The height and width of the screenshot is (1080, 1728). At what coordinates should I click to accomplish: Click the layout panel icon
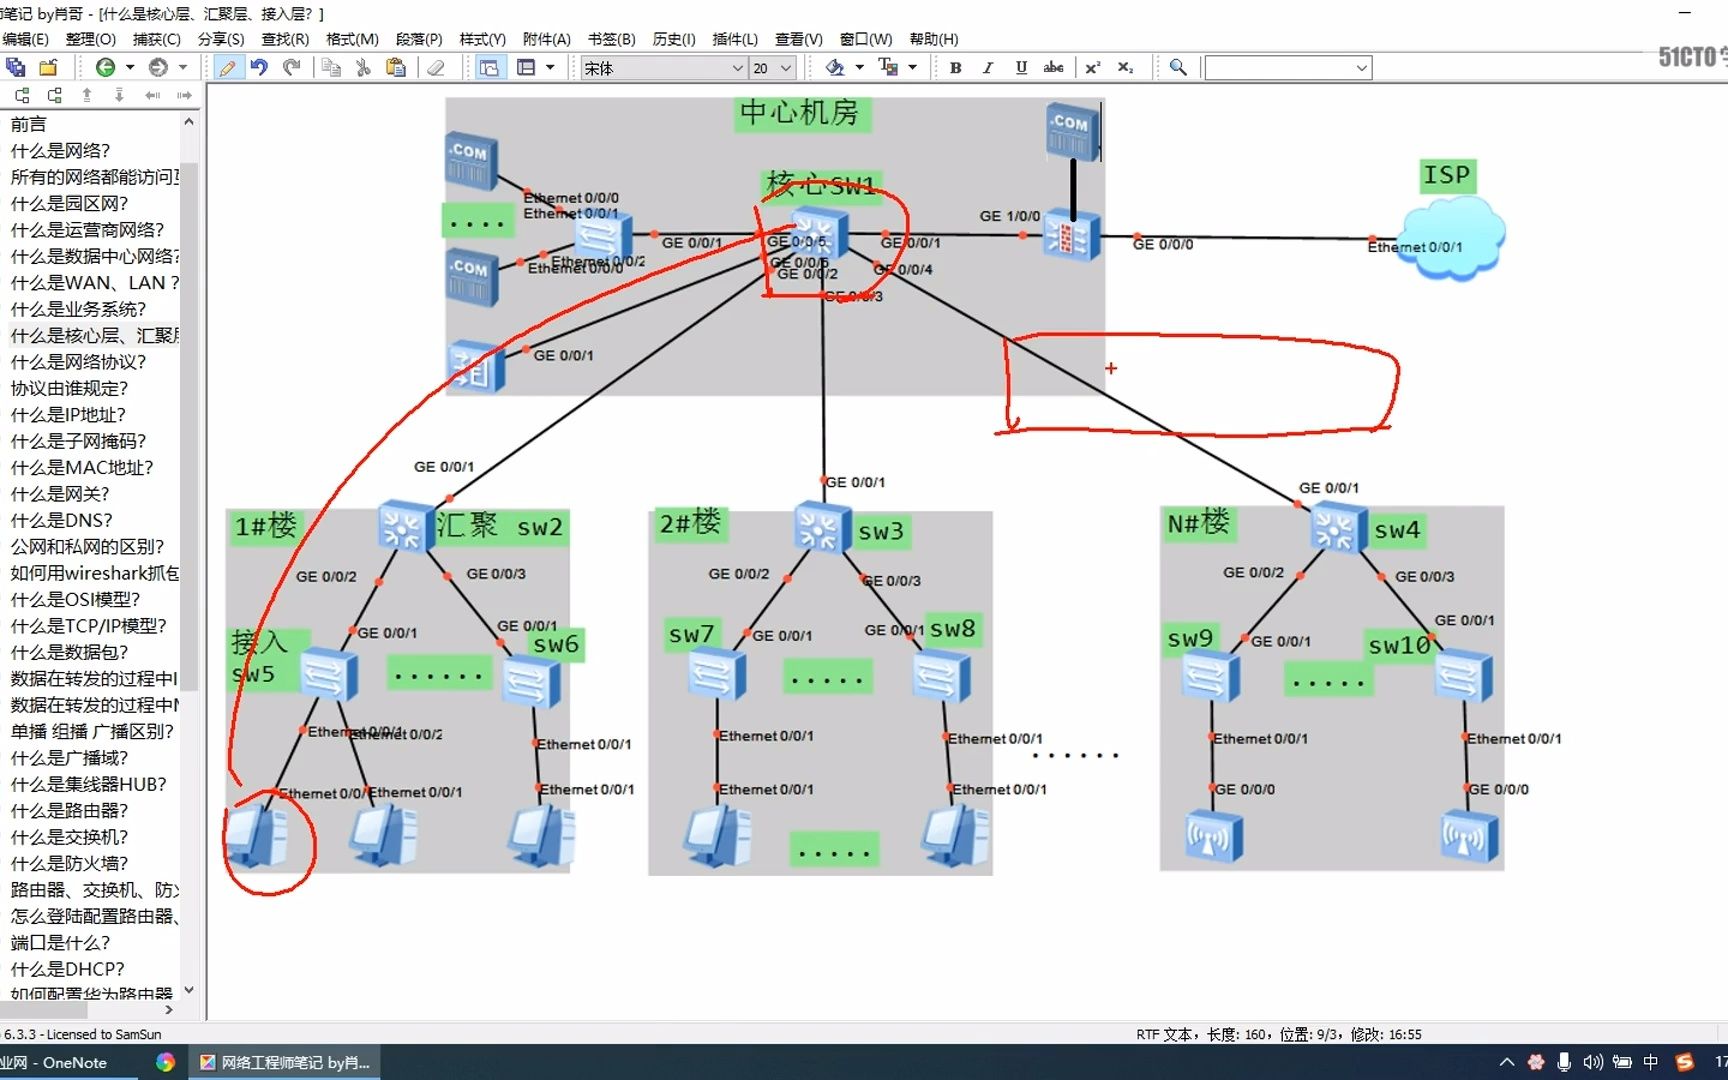pos(526,67)
